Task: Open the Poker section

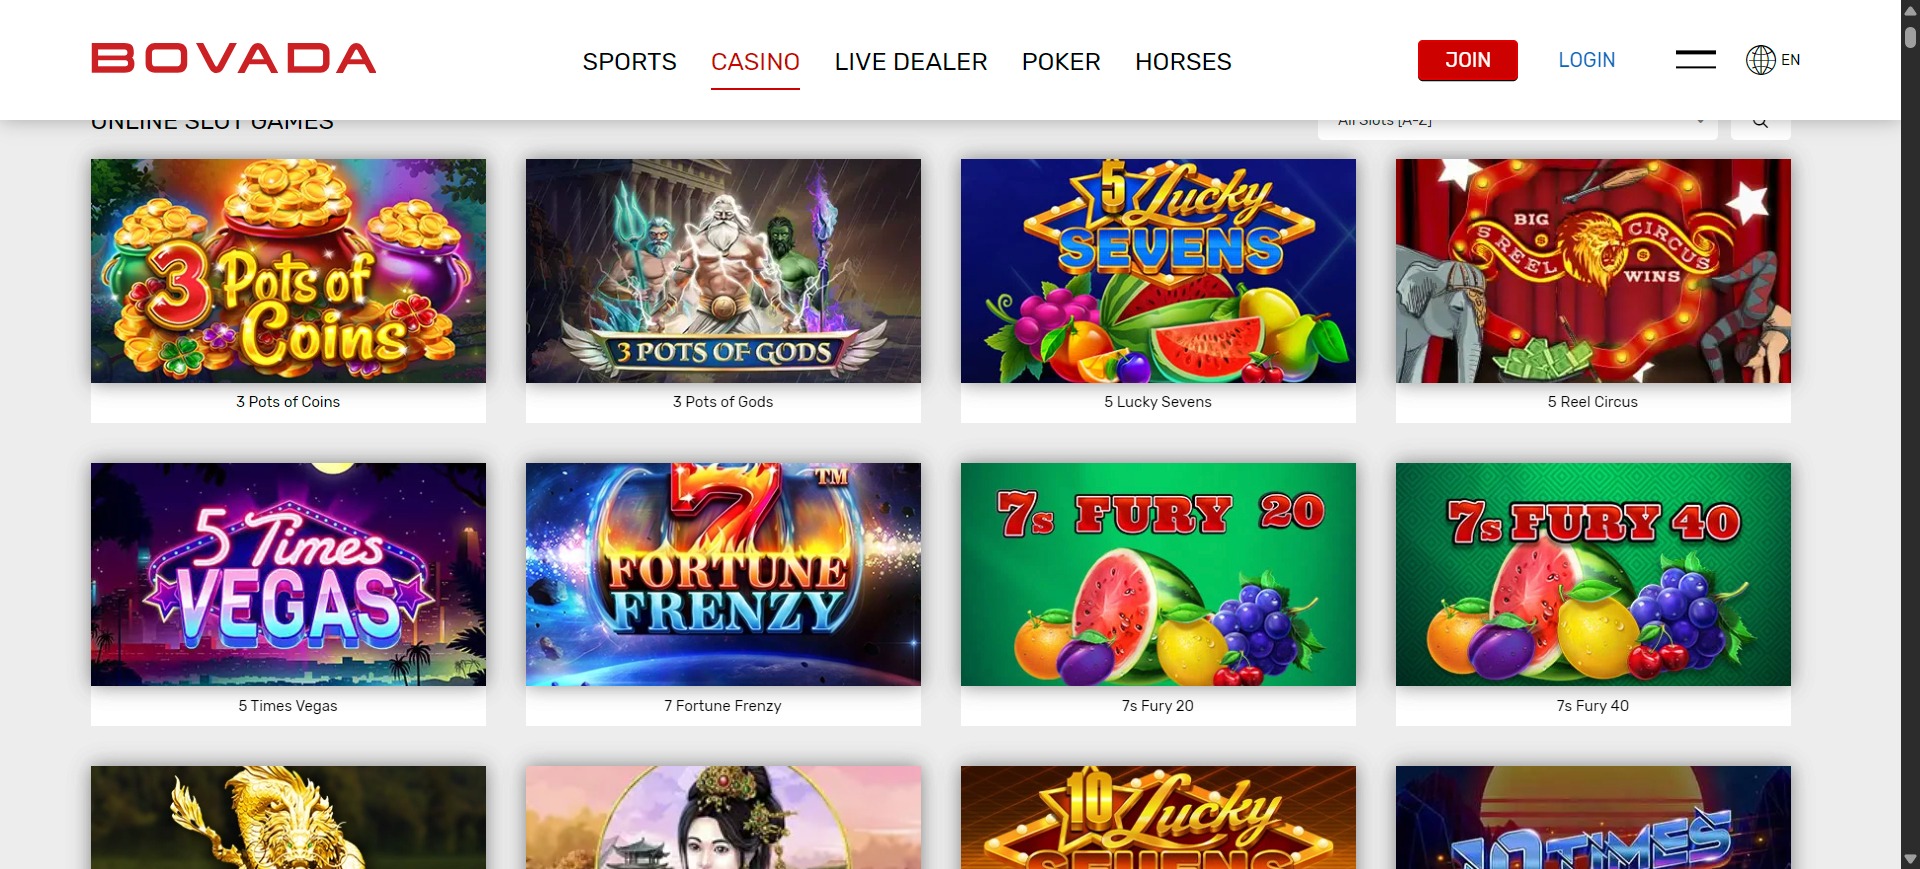Action: [1060, 62]
